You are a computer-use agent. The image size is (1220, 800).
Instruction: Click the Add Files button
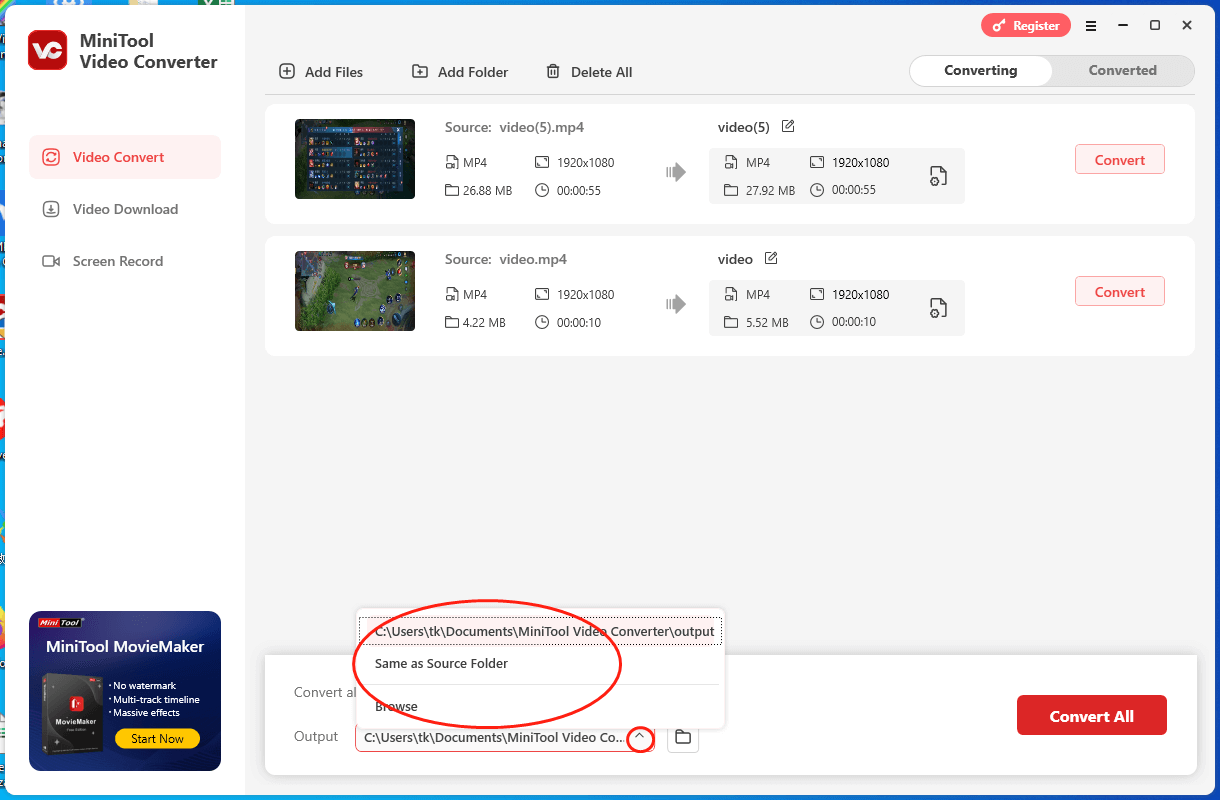tap(321, 72)
